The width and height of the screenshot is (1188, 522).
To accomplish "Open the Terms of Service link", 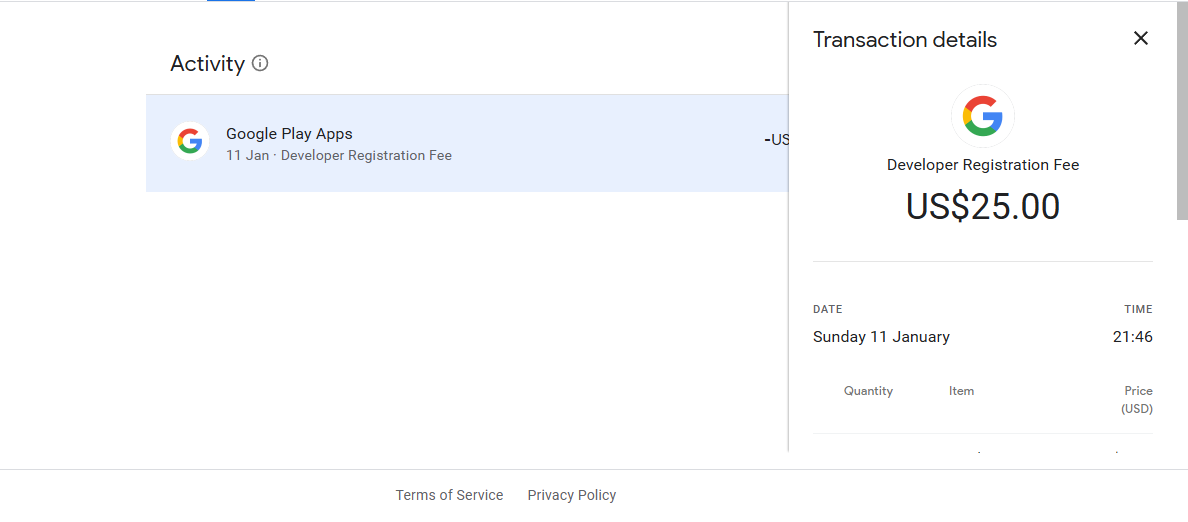I will pyautogui.click(x=449, y=495).
